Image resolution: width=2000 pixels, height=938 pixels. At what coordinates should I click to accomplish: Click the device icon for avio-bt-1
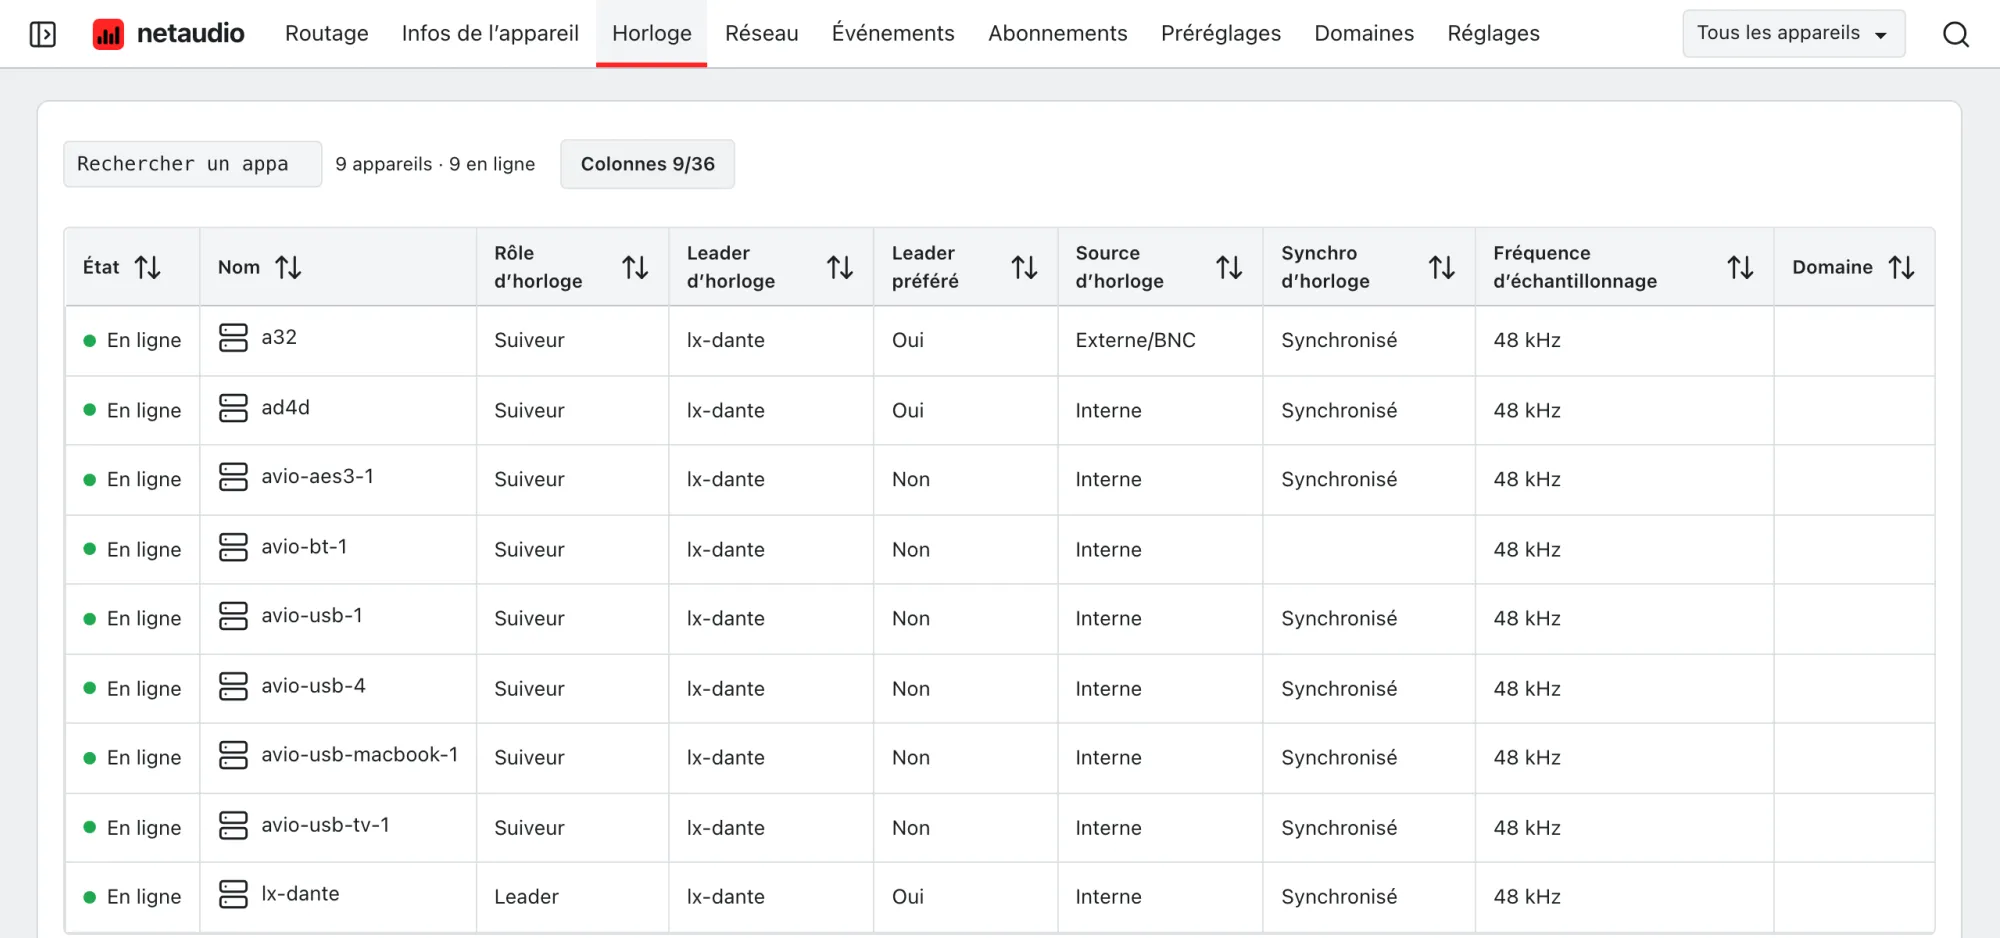click(233, 547)
